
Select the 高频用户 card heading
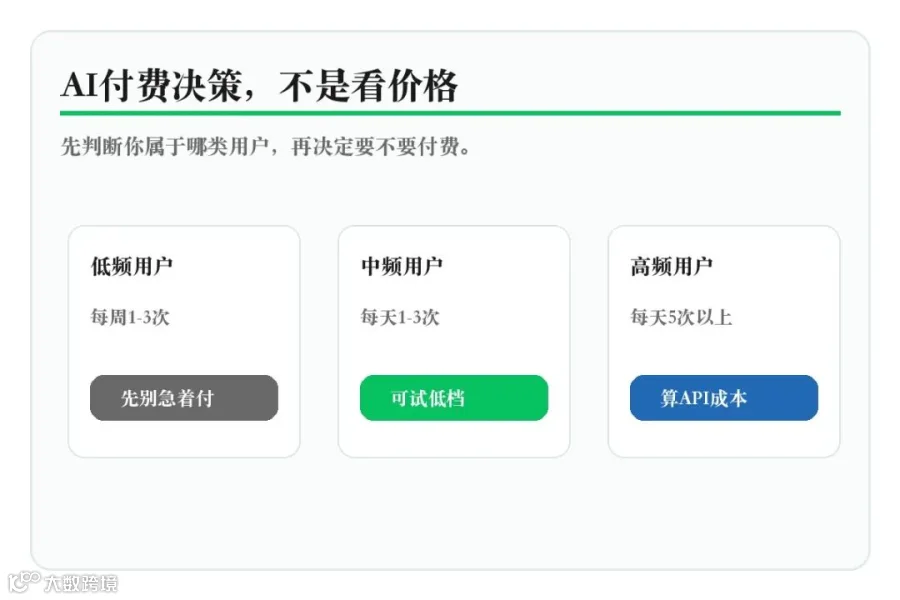672,266
